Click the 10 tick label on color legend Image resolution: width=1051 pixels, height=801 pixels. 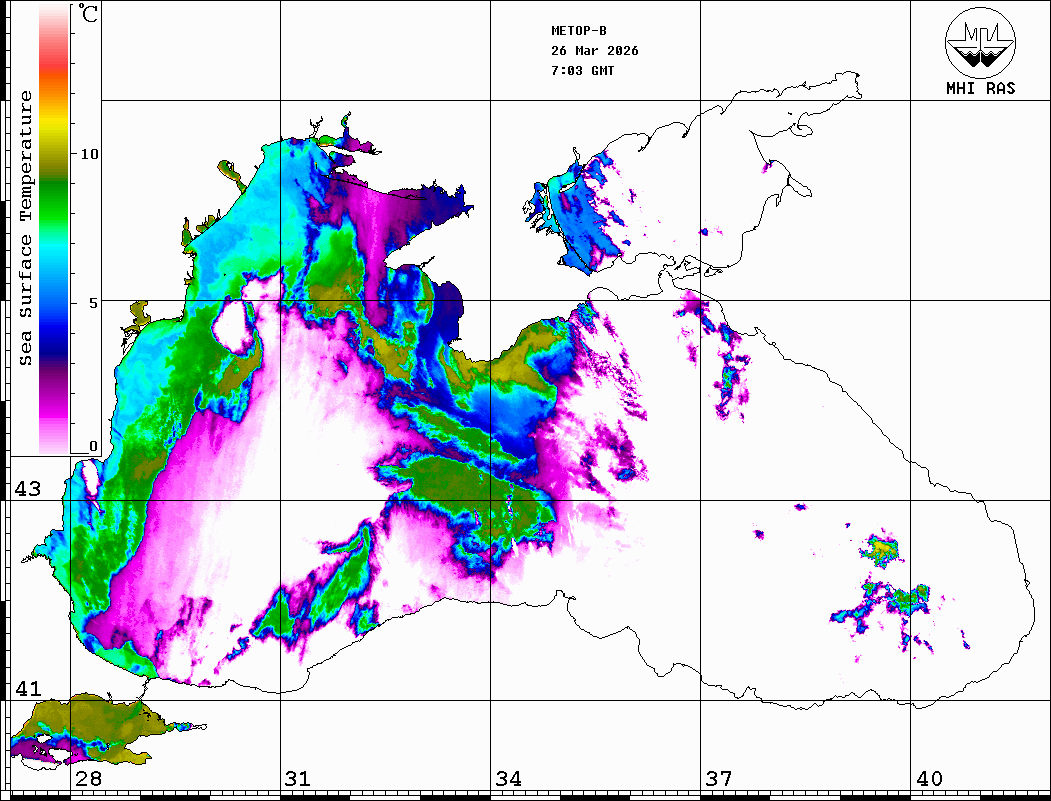[x=89, y=154]
